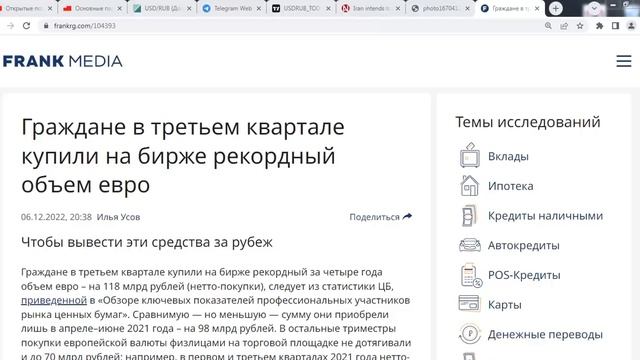Open the Вклады research topic

[x=508, y=156]
